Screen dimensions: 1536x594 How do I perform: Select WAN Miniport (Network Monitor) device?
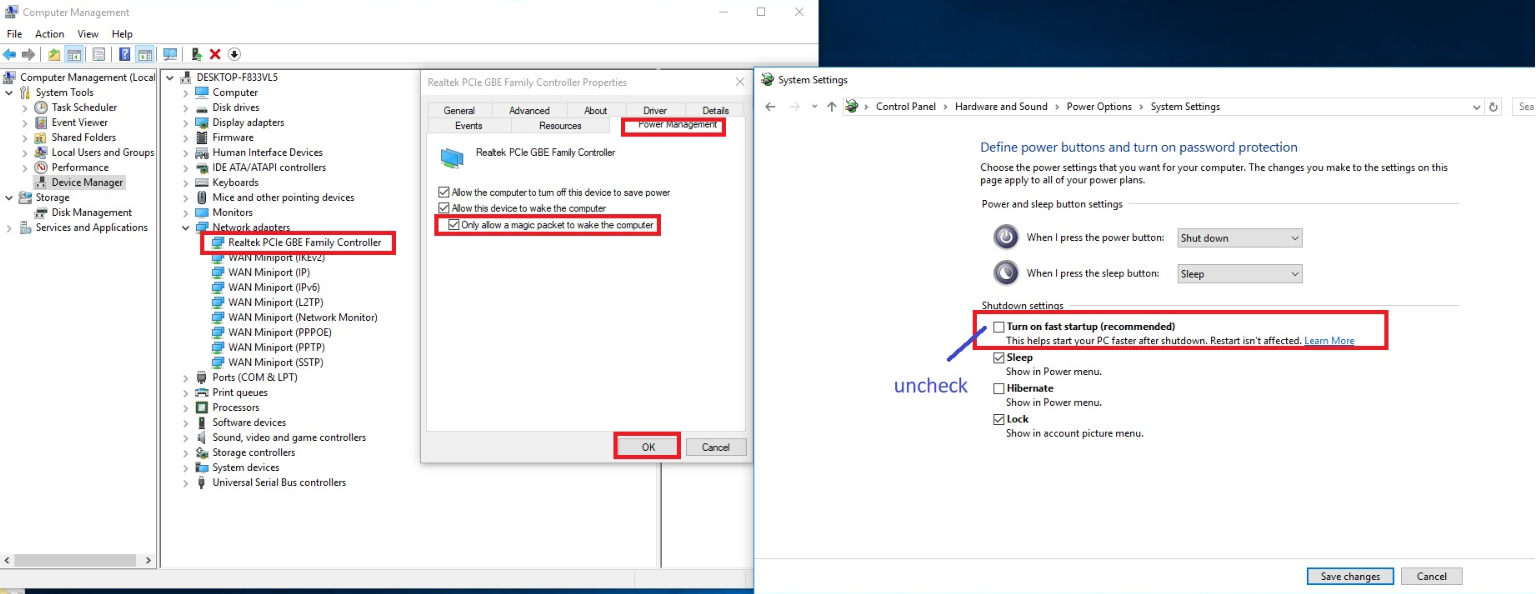(302, 317)
